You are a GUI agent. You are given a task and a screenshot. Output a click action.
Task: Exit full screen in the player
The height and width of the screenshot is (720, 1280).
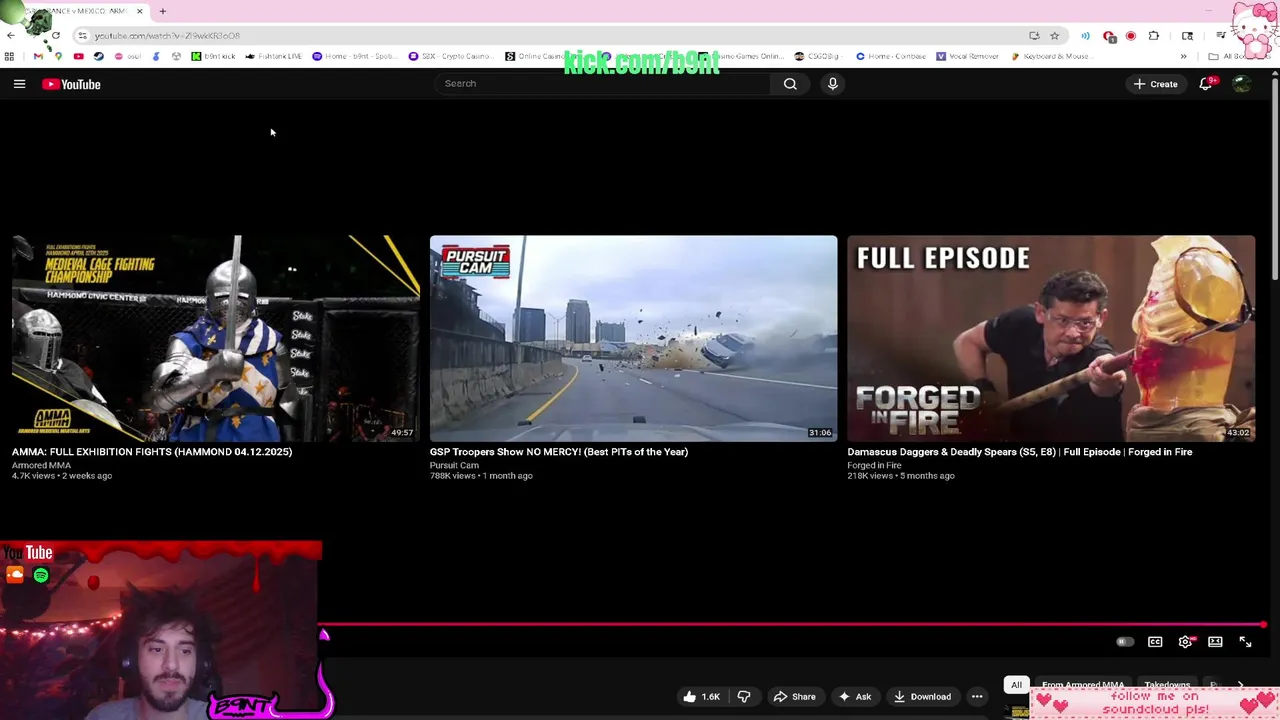pyautogui.click(x=1245, y=642)
